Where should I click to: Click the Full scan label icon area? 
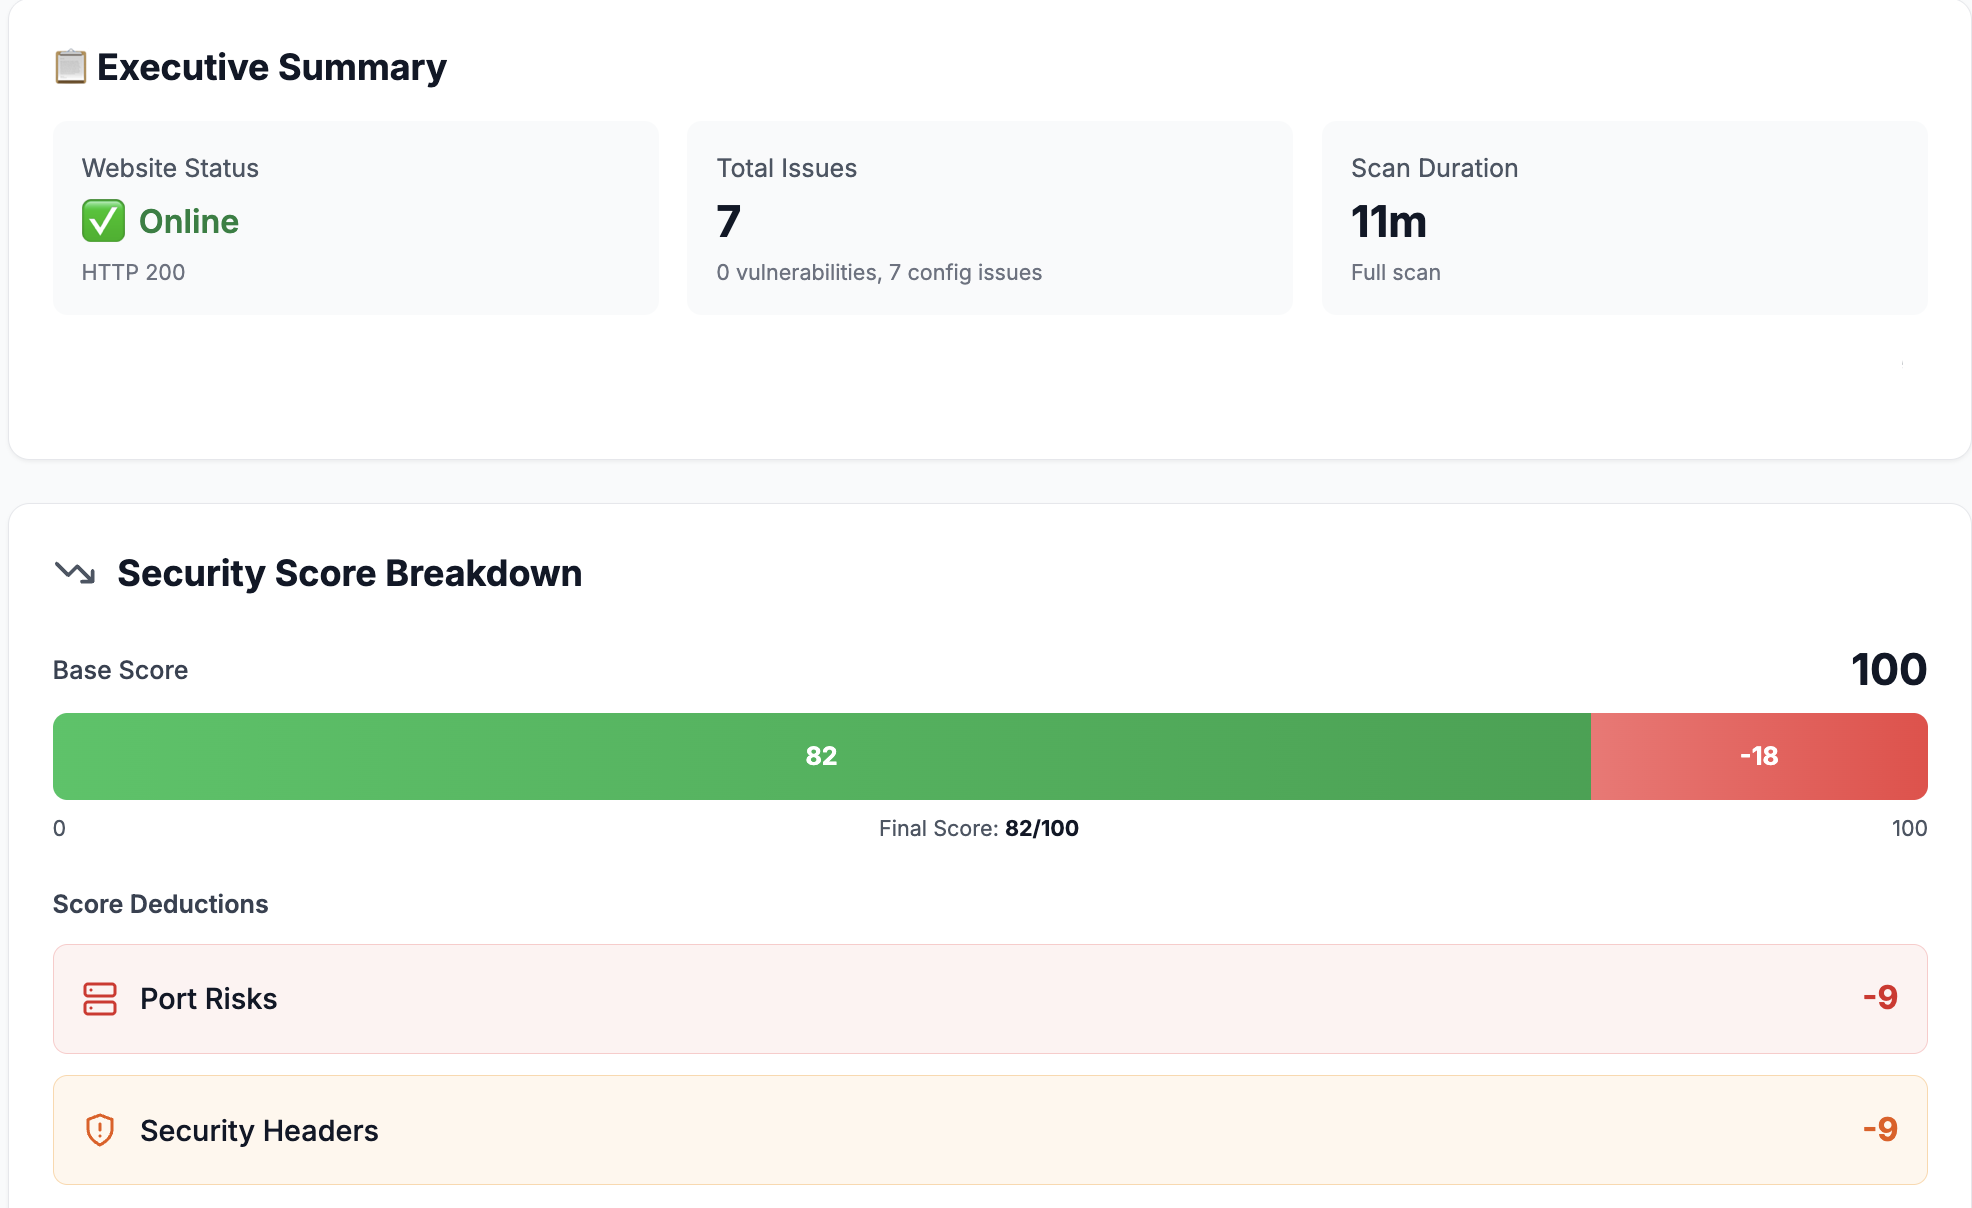pos(1395,271)
